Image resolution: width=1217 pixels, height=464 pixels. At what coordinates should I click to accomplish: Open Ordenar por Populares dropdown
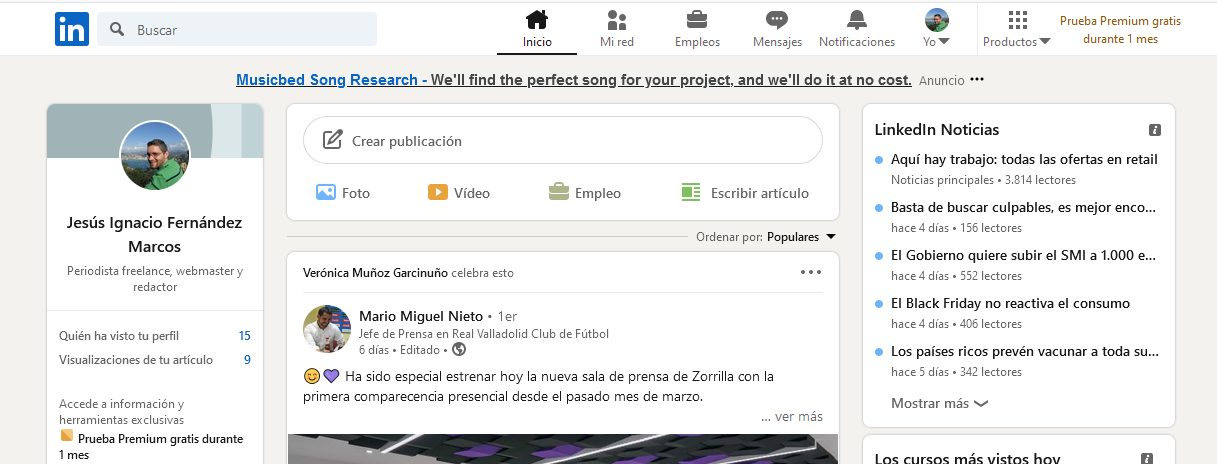(x=800, y=237)
